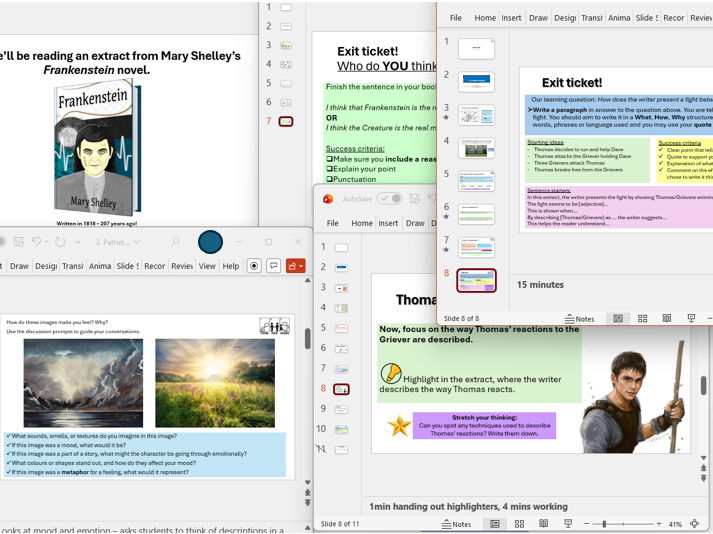
Task: Toggle the AutoSave switch
Action: click(390, 199)
